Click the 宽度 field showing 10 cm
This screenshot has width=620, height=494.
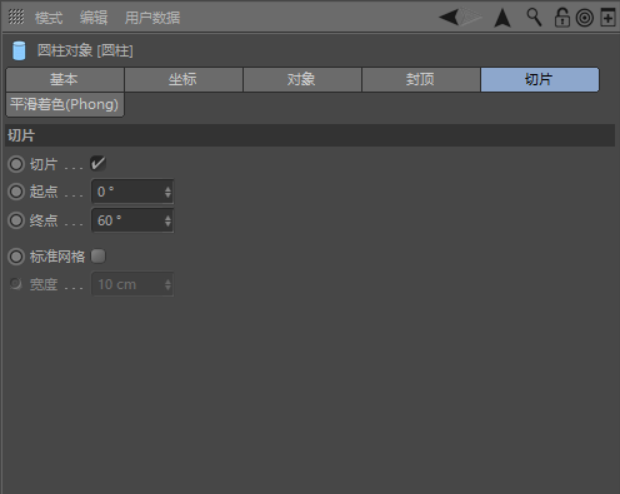tap(132, 284)
